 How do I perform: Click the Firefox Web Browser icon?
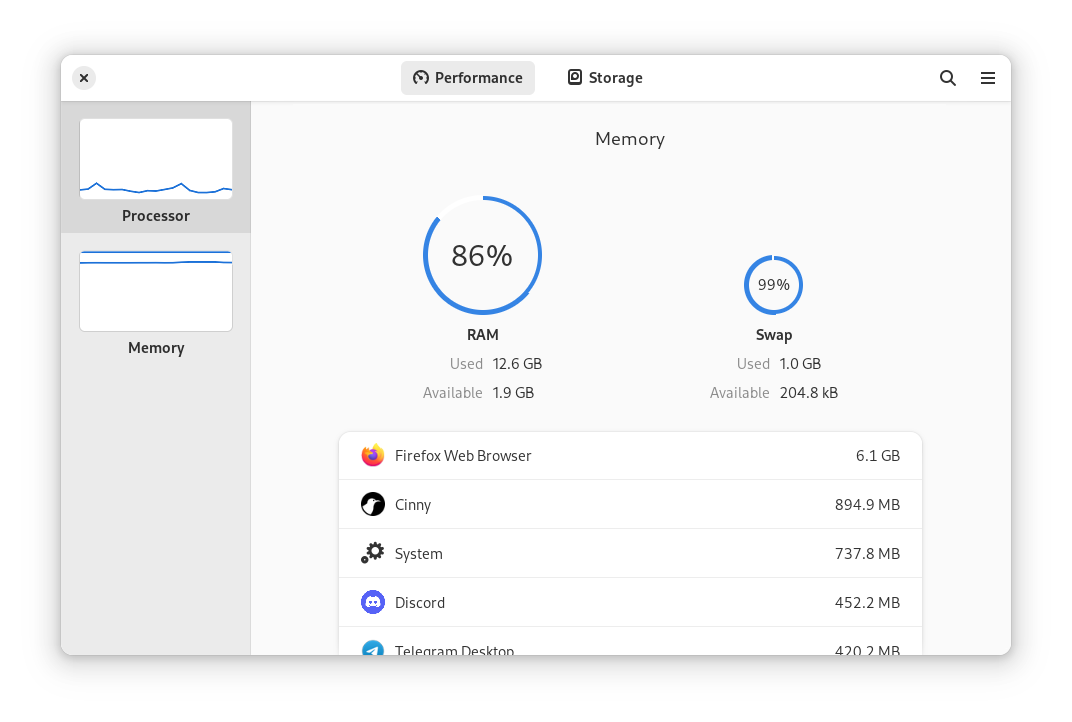[x=373, y=456]
